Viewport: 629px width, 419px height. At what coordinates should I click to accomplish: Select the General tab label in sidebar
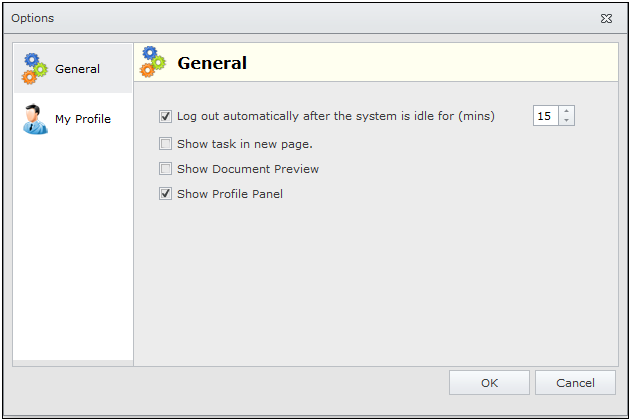(77, 69)
